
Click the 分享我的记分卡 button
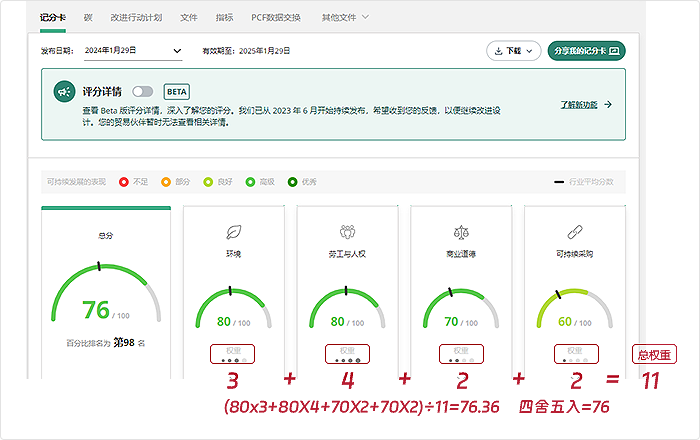(586, 49)
